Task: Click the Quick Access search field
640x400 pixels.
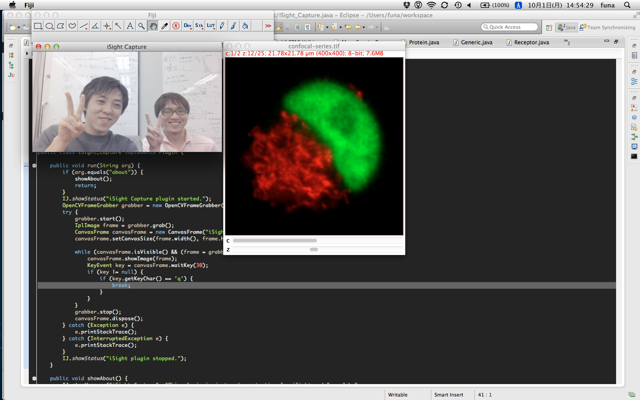Action: tap(512, 27)
